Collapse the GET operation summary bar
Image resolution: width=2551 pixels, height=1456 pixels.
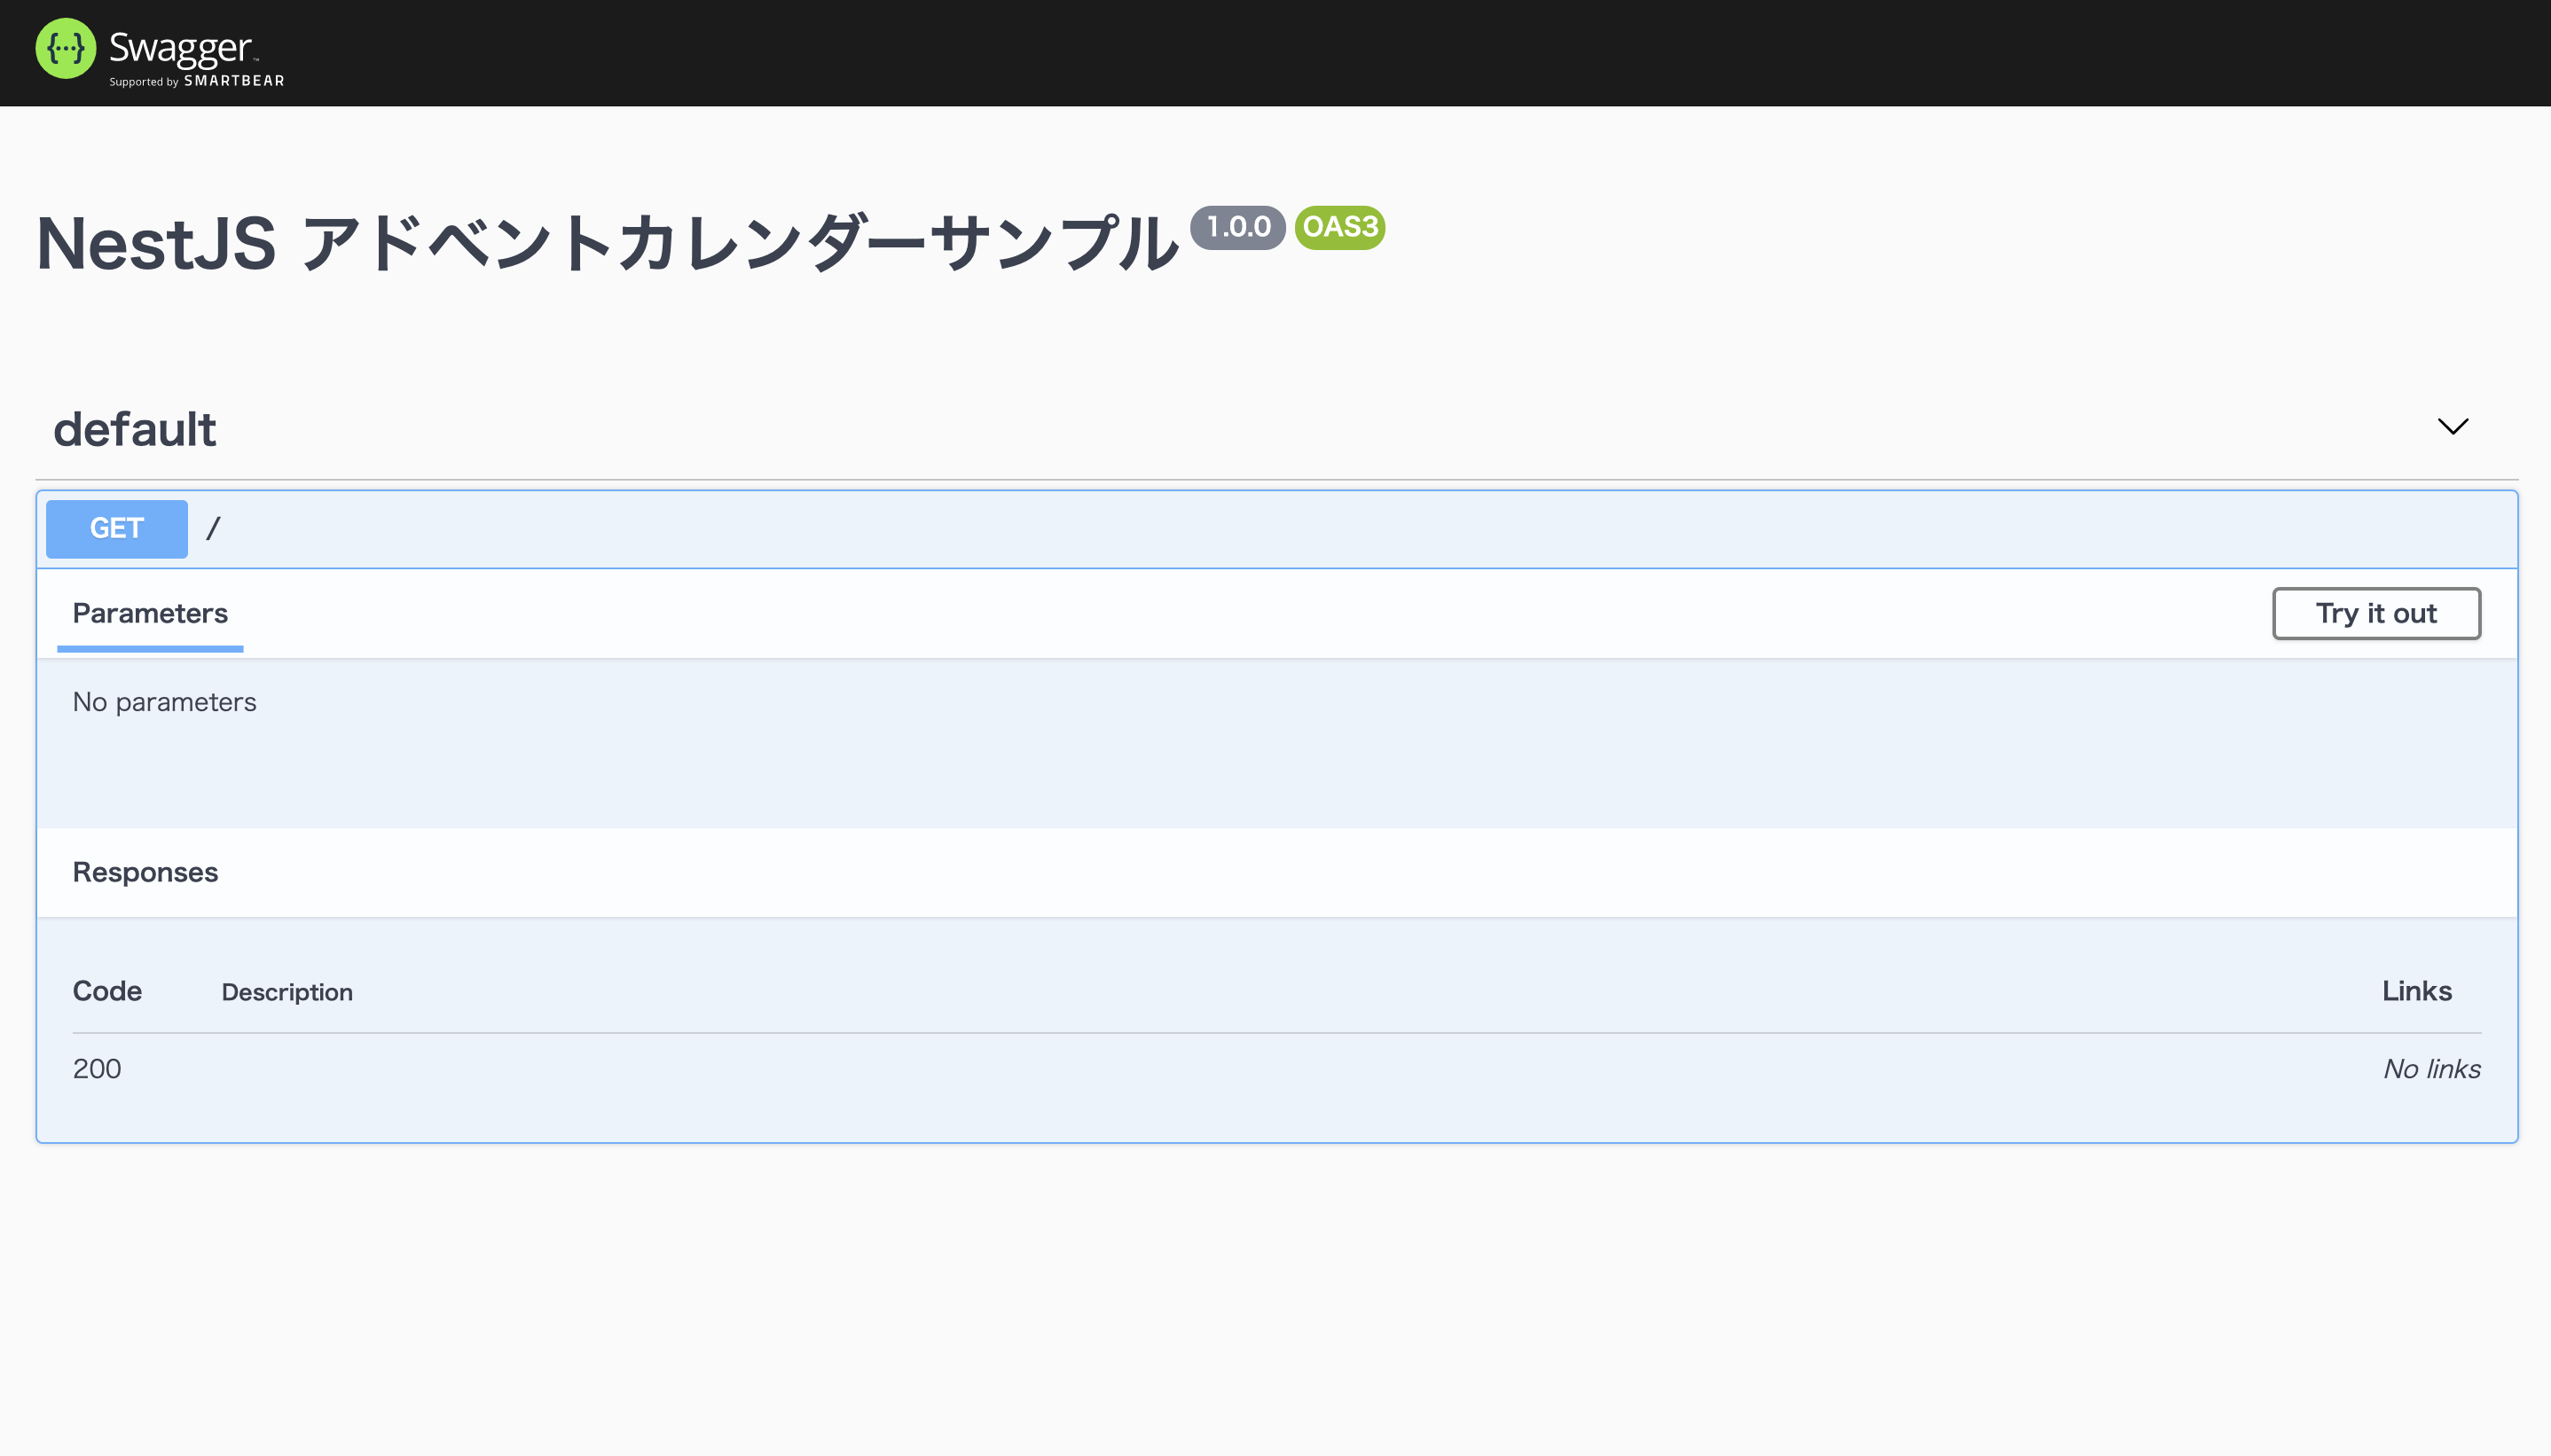coord(1300,528)
